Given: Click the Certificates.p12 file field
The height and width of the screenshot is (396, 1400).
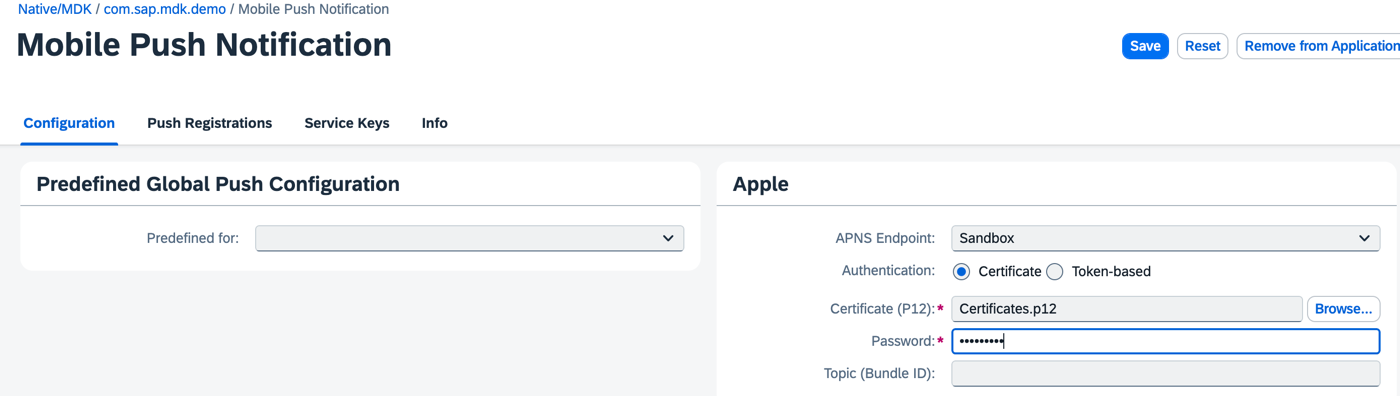Looking at the screenshot, I should 1127,309.
